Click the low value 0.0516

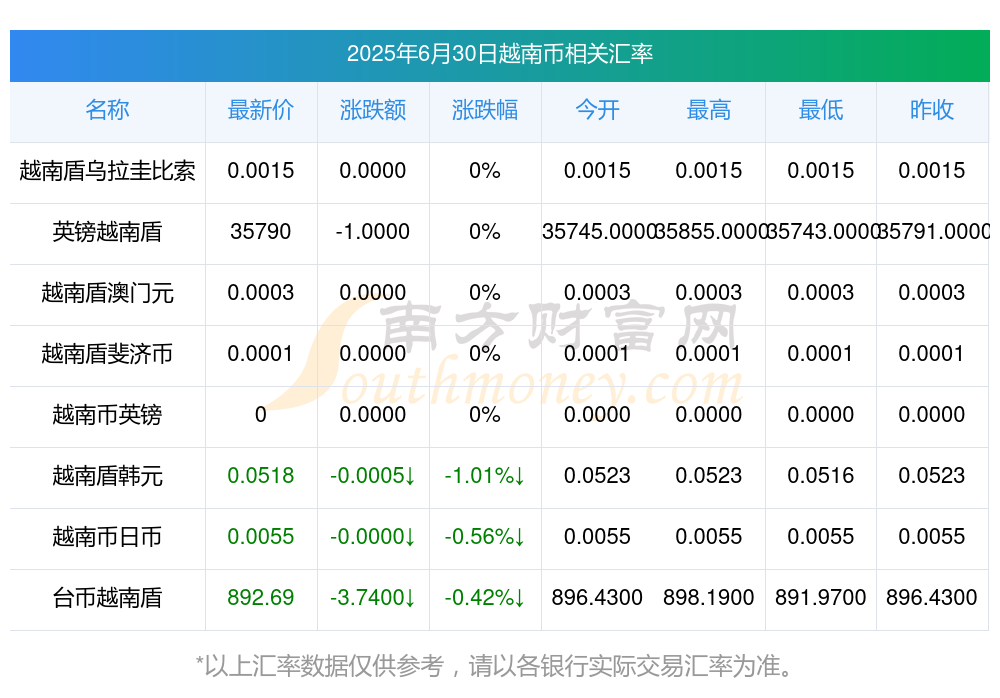click(x=821, y=476)
